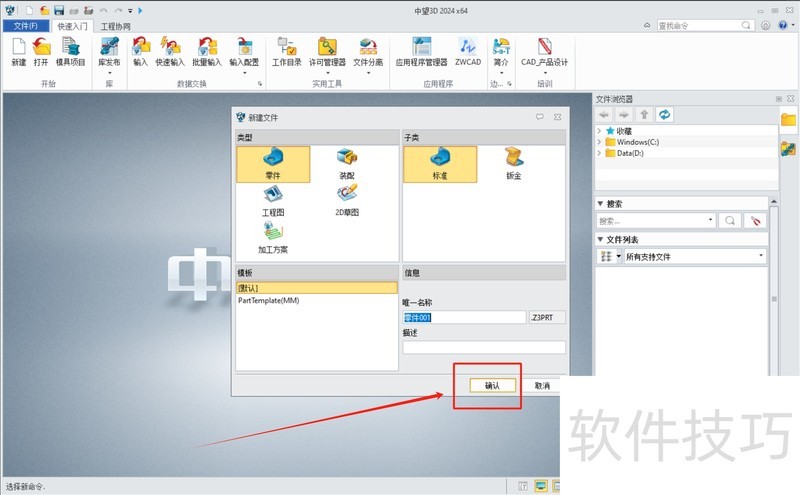
Task: Open 输入配置 dropdown arrow below the icon
Action: click(244, 73)
